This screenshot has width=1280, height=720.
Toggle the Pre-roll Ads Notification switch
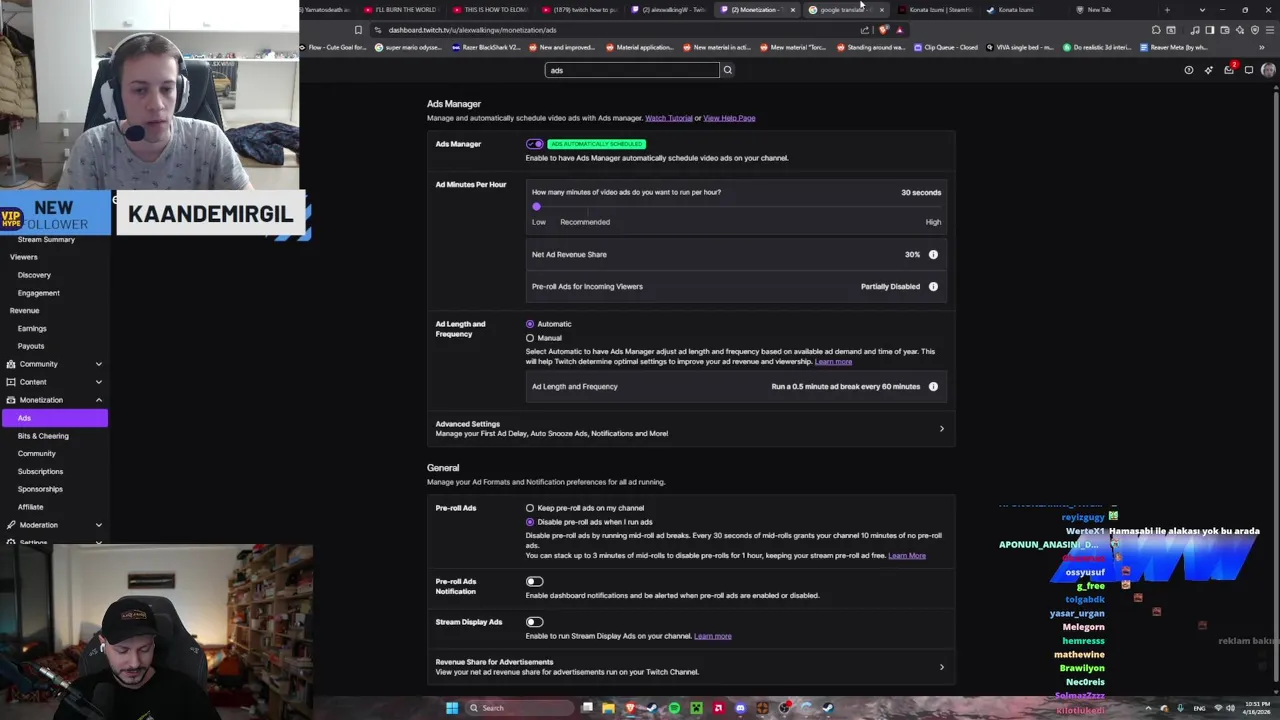pos(535,581)
